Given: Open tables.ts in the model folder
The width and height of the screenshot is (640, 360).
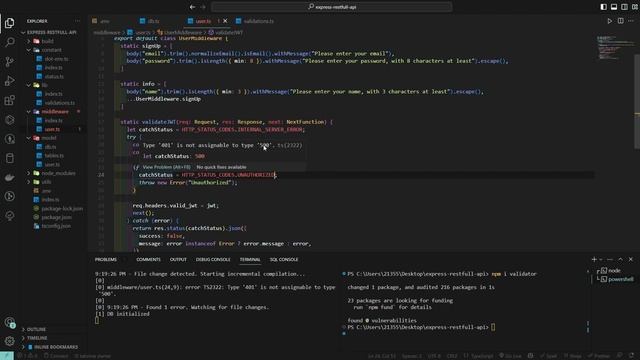Looking at the screenshot, I should click(x=54, y=156).
